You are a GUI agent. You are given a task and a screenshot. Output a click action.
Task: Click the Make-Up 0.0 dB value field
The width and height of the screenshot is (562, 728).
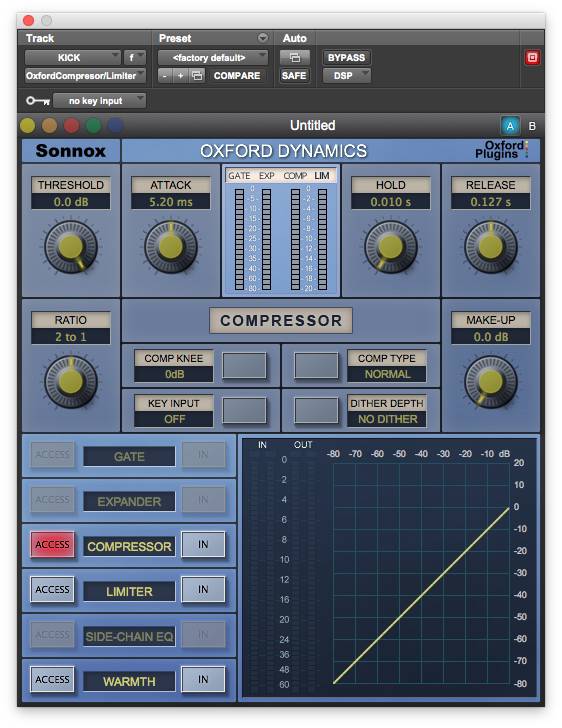click(490, 337)
